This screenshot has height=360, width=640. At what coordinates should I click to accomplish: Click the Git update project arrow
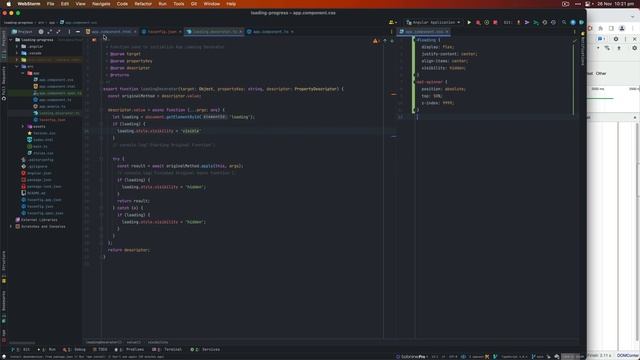518,22
